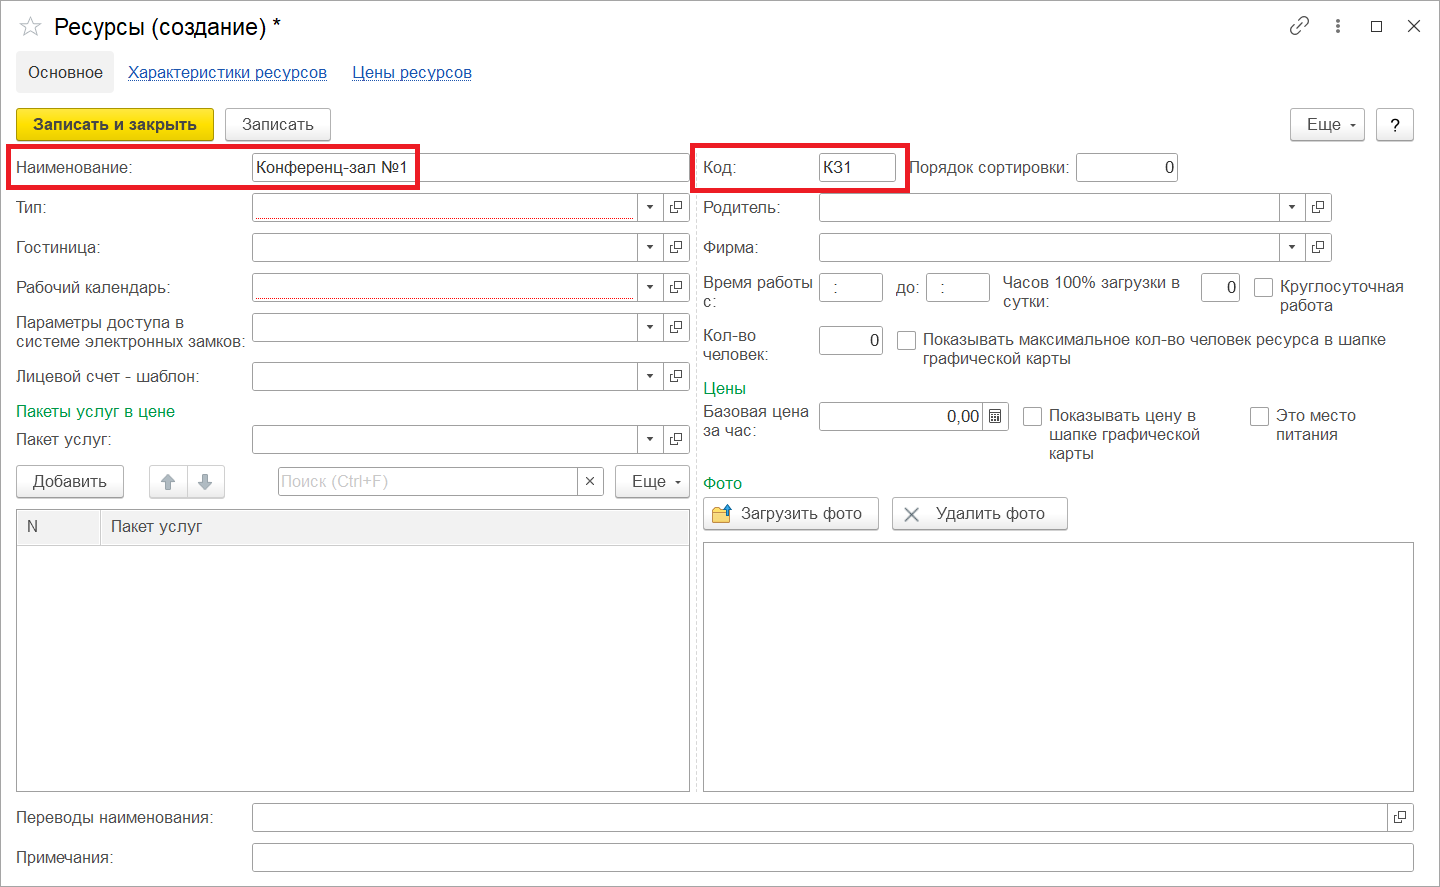The height and width of the screenshot is (887, 1440).
Task: Open help with the question mark button
Action: tap(1395, 124)
